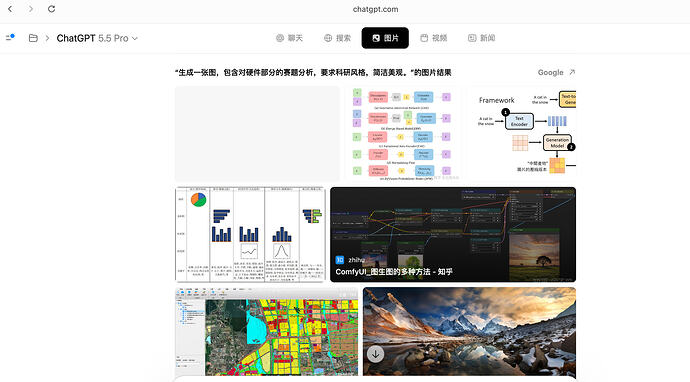Open the sidebar menu icon with blue dot

tap(10, 37)
